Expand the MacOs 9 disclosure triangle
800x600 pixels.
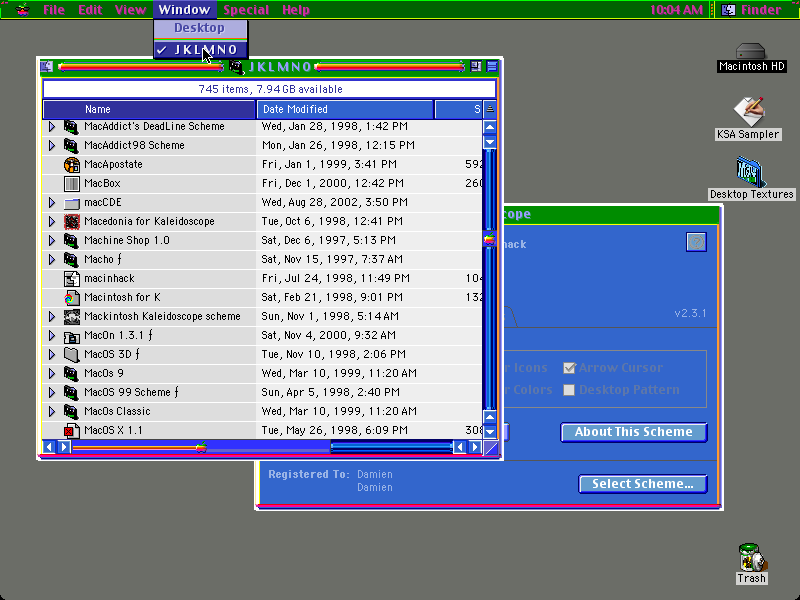pyautogui.click(x=52, y=373)
